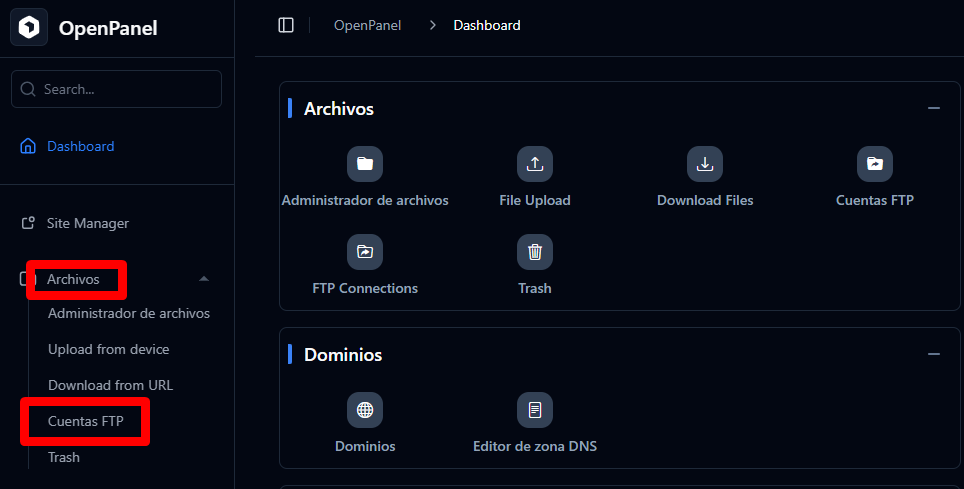Viewport: 964px width, 489px height.
Task: Select Cuentas FTP in sidebar submenu
Action: pos(85,421)
